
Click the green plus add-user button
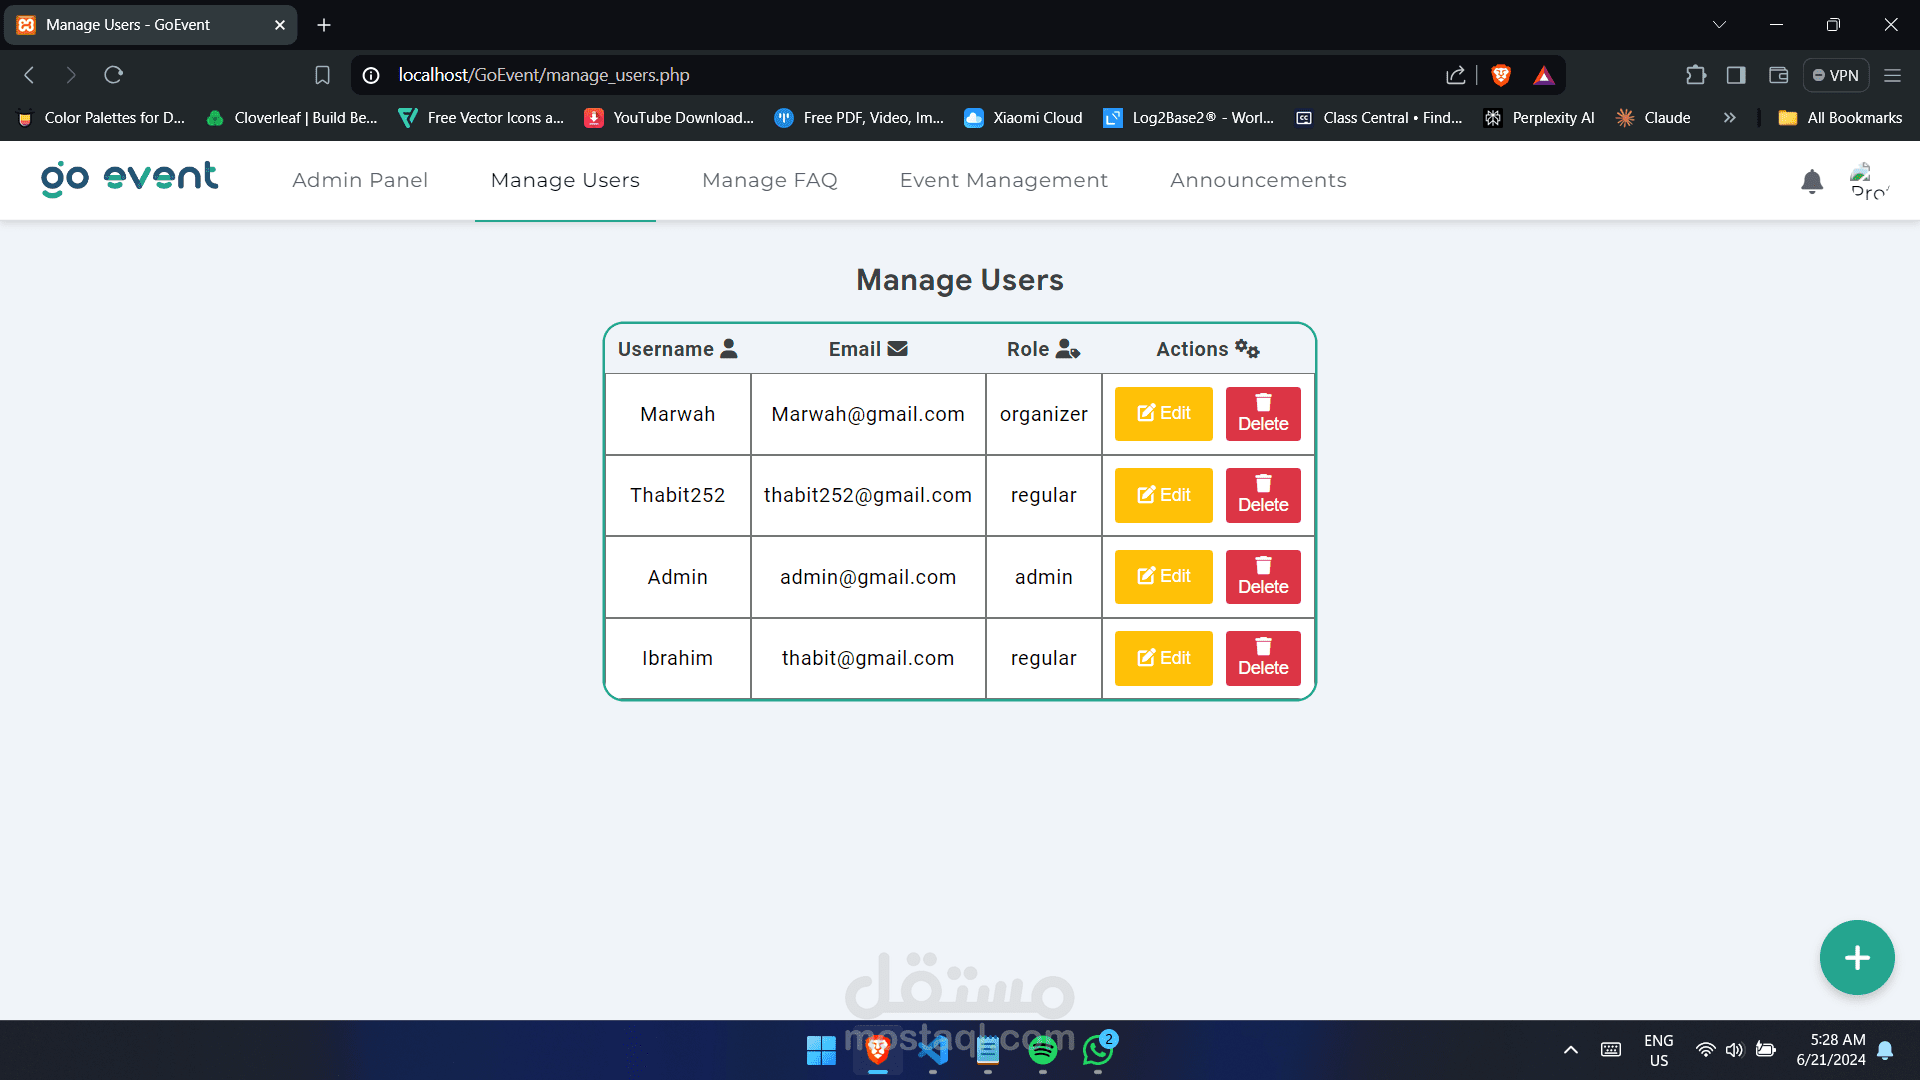[x=1856, y=957]
